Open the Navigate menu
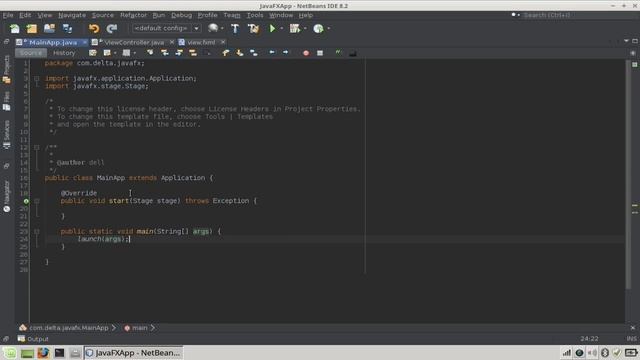The width and height of the screenshot is (640, 360). (72, 15)
